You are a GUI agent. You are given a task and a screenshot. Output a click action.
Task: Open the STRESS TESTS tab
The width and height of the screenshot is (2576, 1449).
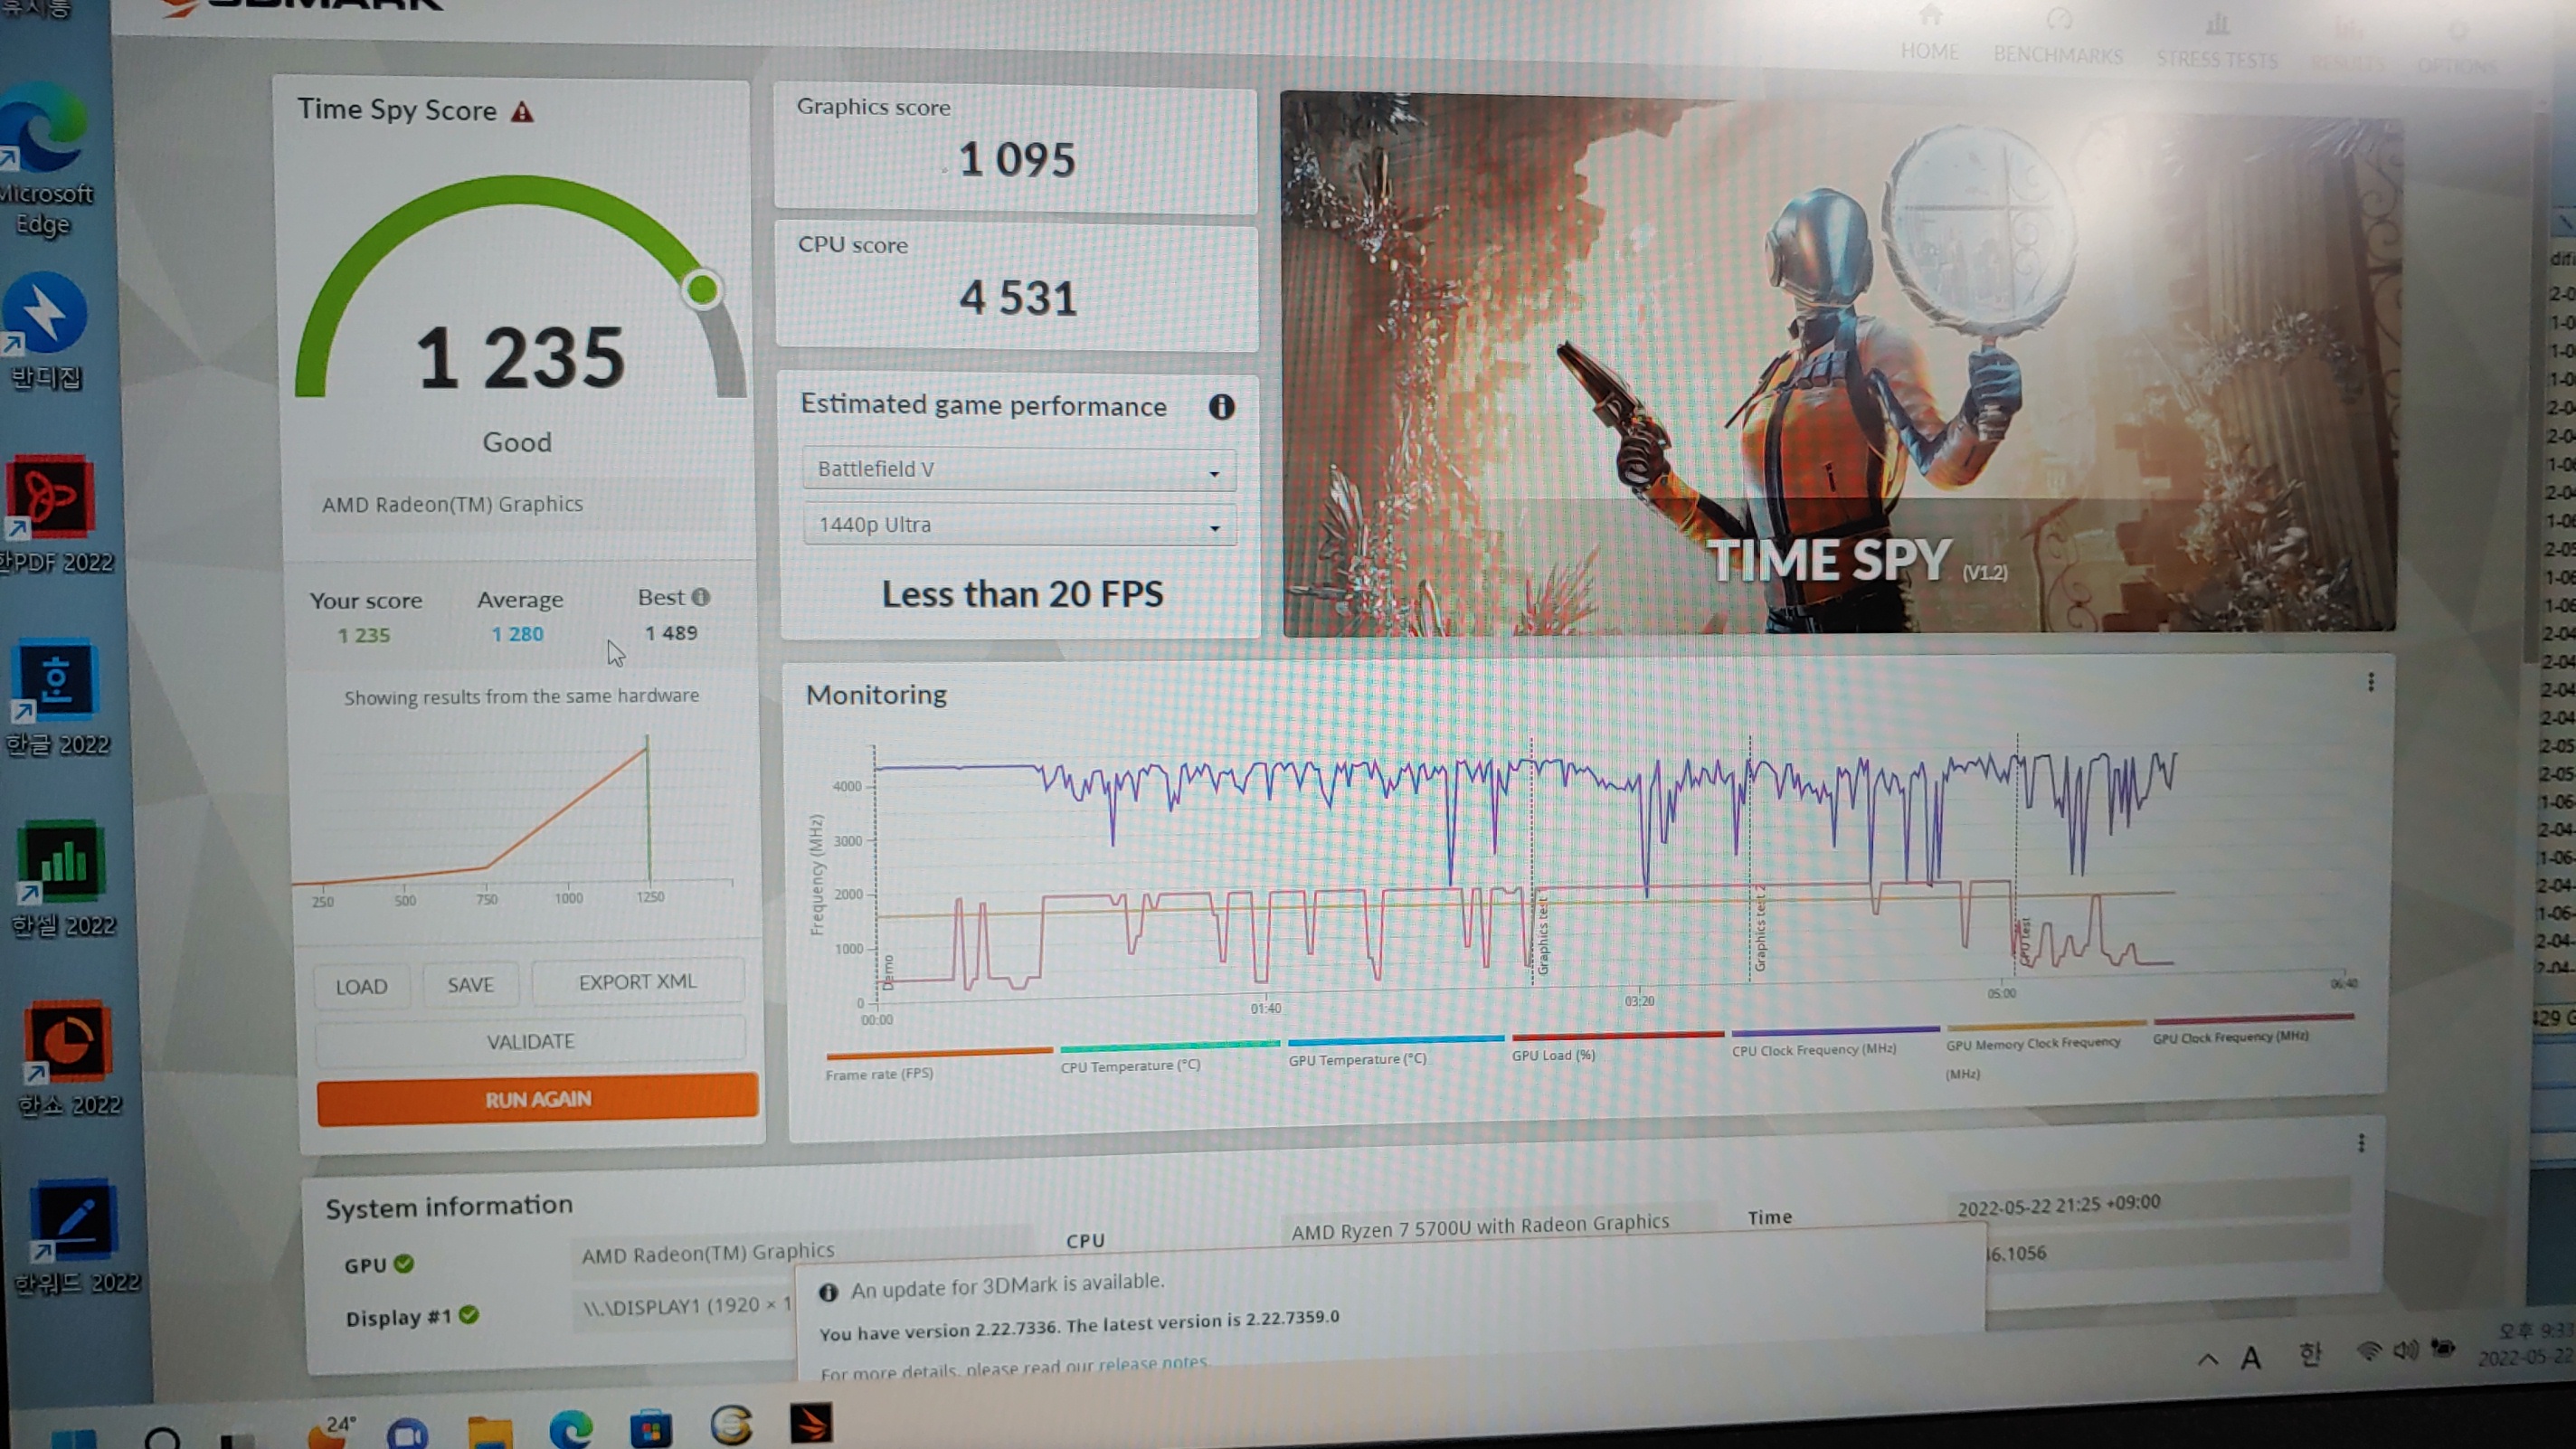click(x=2216, y=42)
